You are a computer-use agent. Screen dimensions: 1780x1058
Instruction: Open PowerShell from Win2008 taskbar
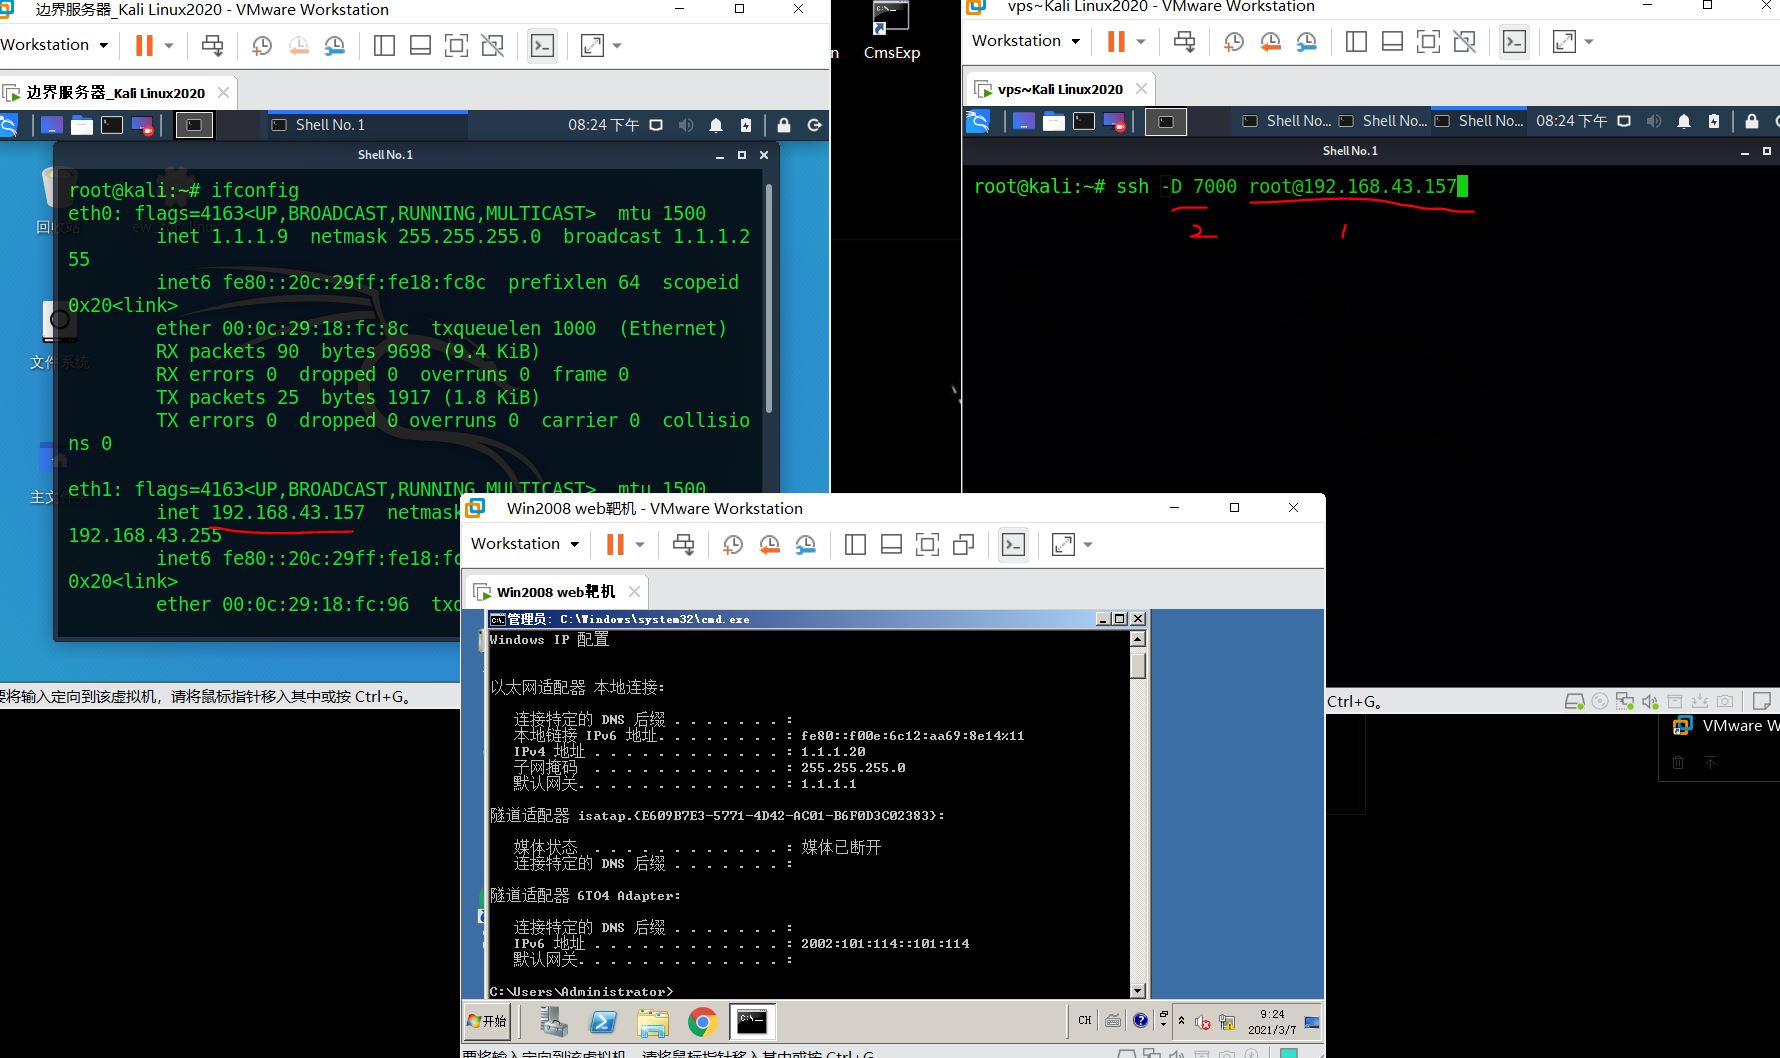pos(603,1021)
